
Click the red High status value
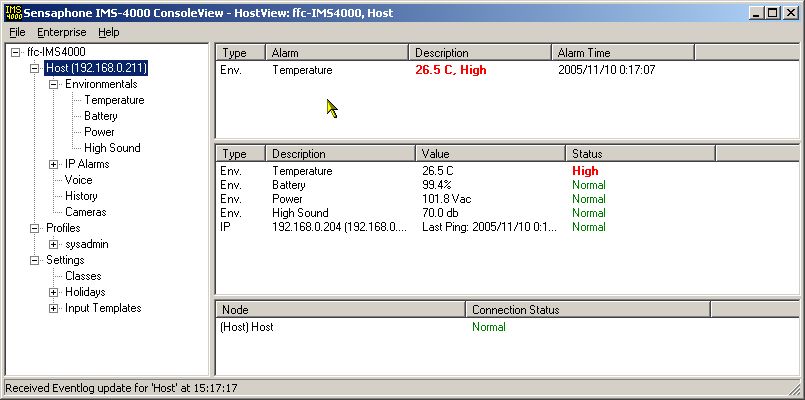[x=585, y=171]
